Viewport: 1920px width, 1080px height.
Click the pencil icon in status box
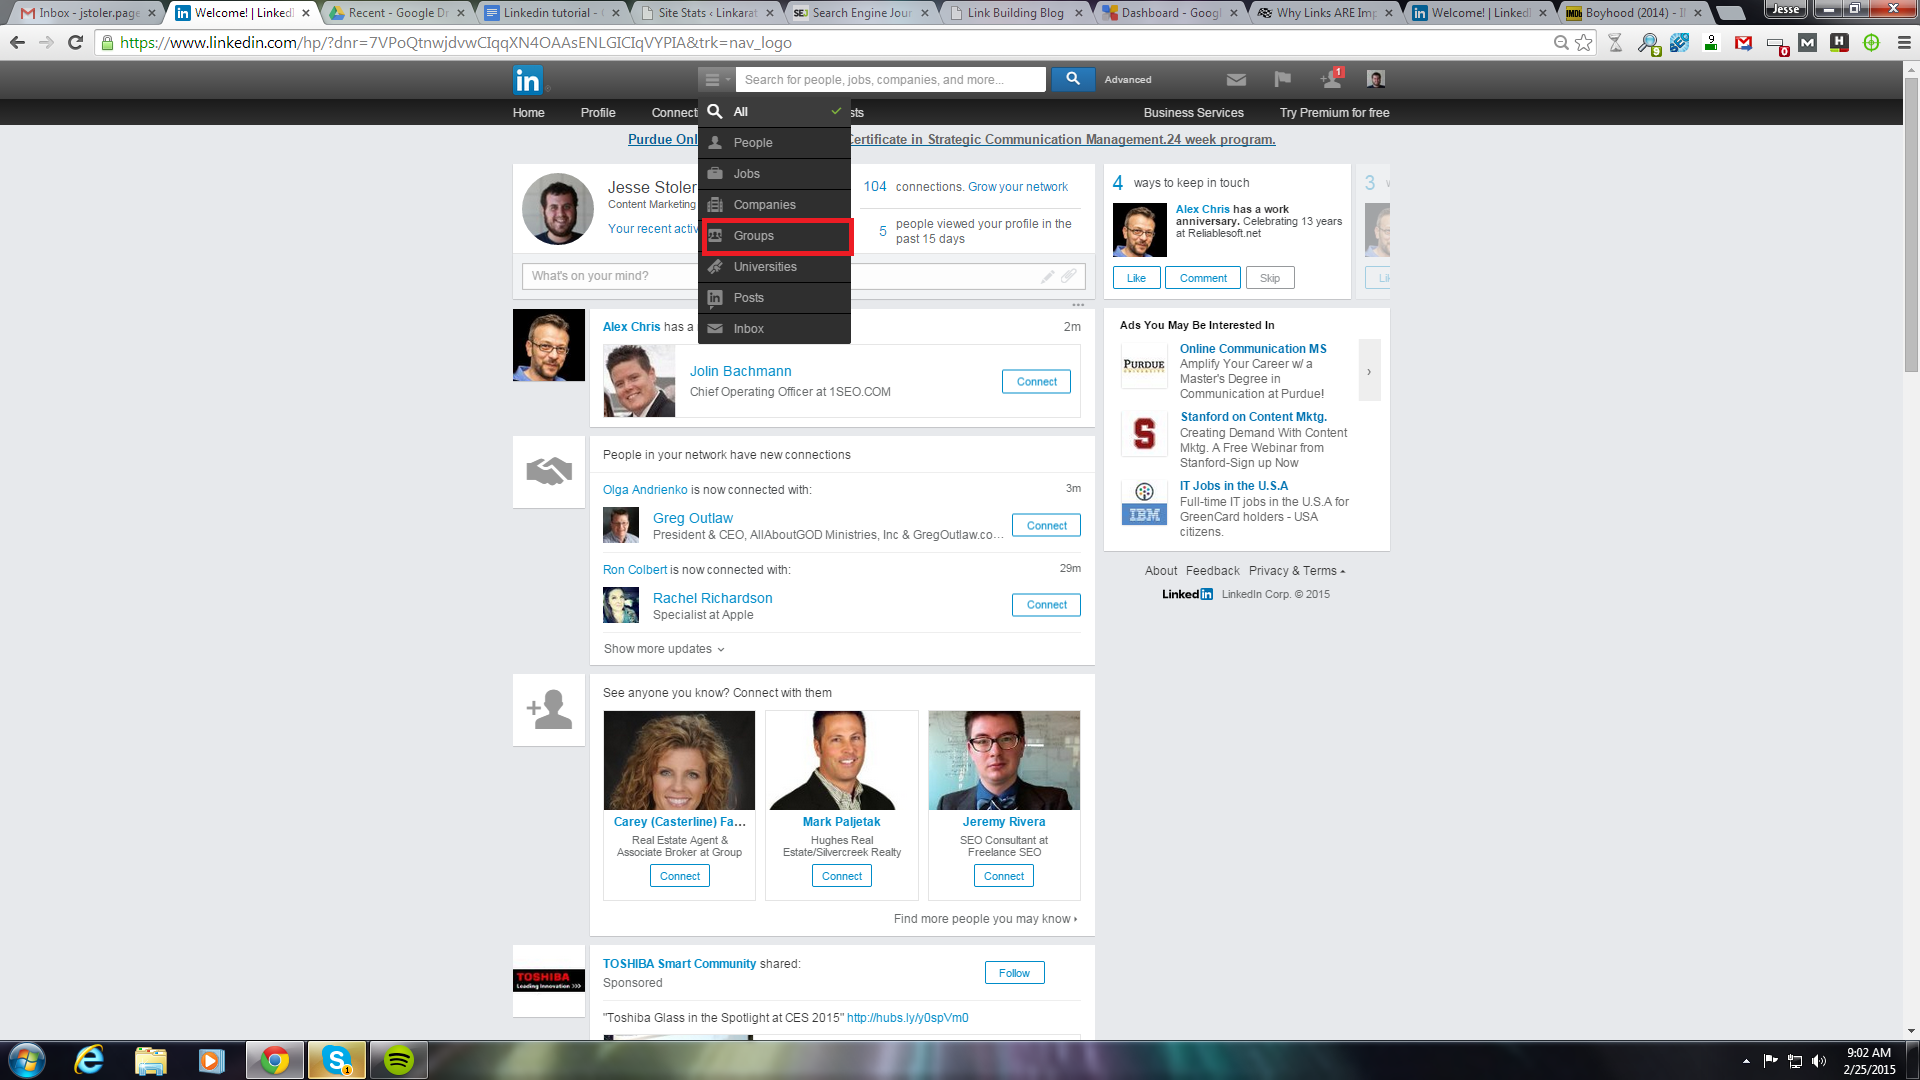pos(1047,276)
